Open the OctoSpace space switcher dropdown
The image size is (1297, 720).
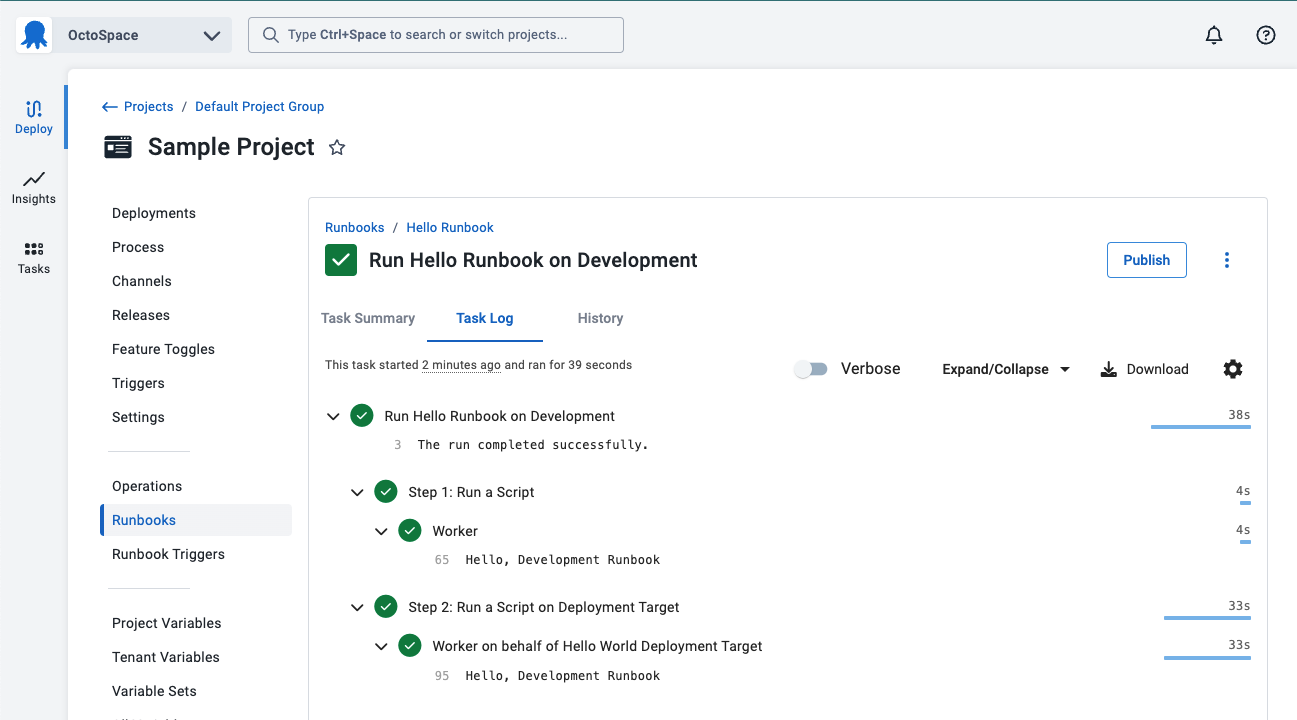point(142,35)
